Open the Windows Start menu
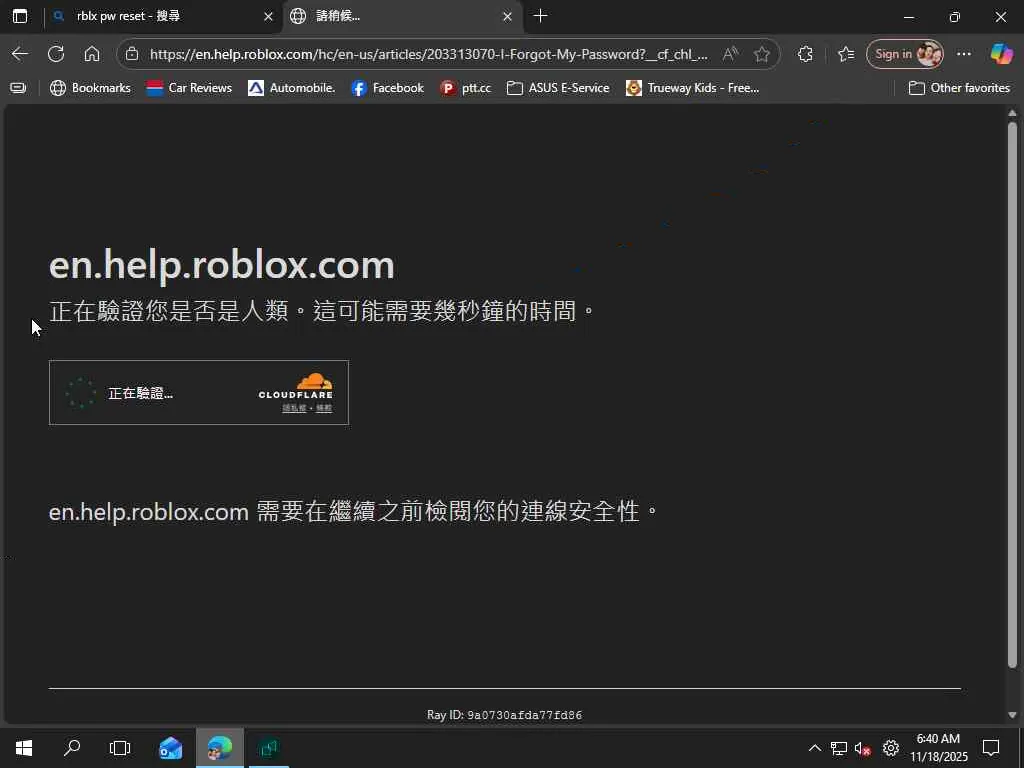1024x768 pixels. coord(24,748)
